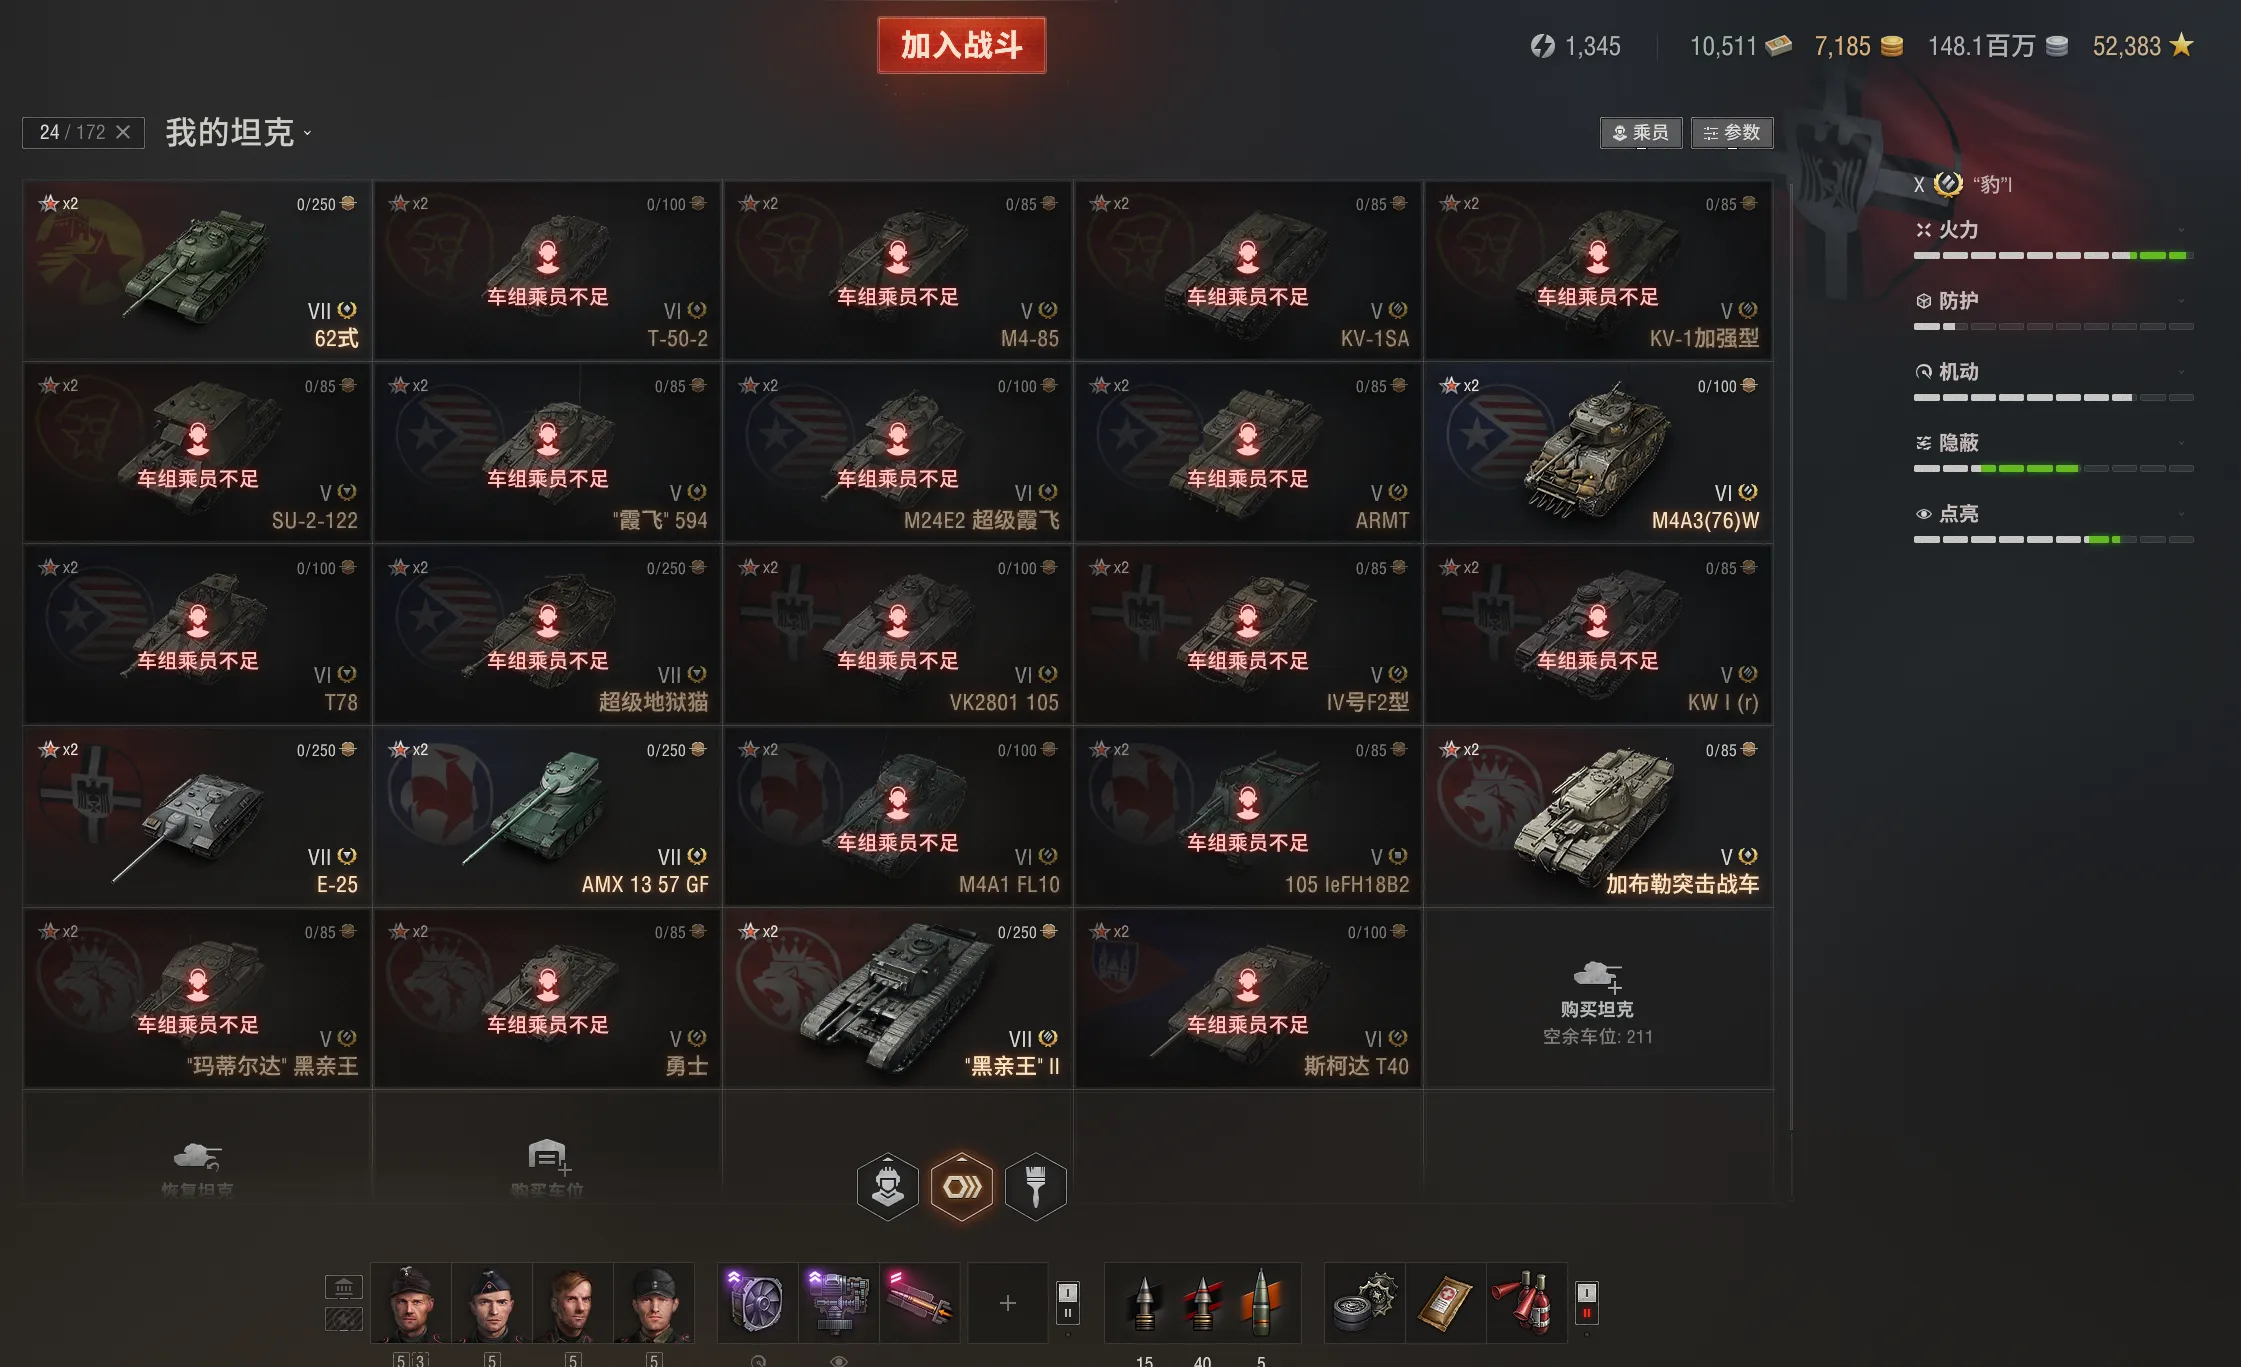Toggle the equipment loadout I/II switch
Image resolution: width=2241 pixels, height=1367 pixels.
pos(1067,1302)
